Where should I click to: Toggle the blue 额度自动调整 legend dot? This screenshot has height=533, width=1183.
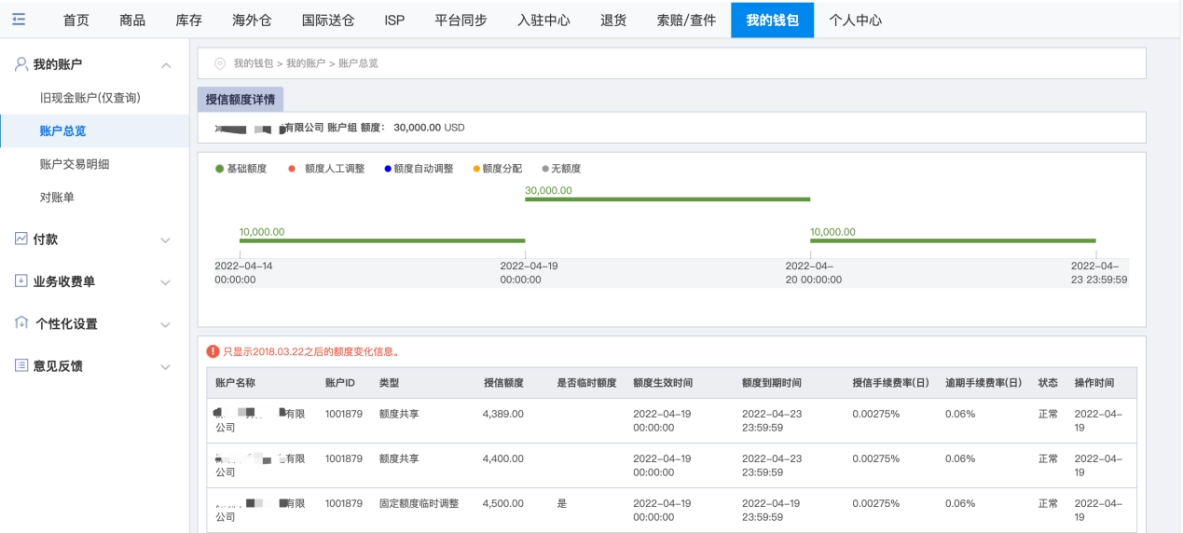(x=387, y=168)
